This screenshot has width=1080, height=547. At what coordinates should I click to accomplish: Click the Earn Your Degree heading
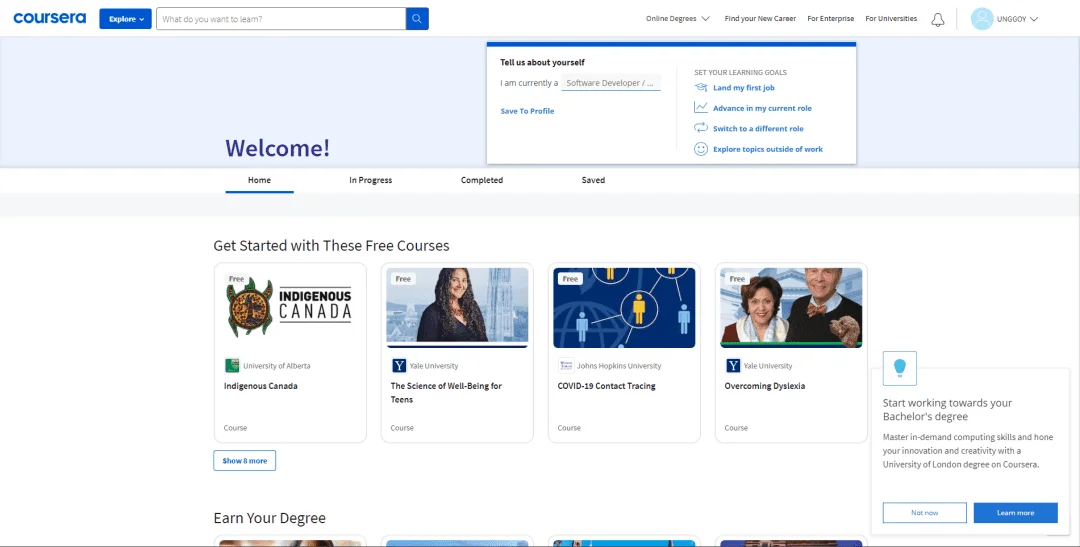coord(269,518)
